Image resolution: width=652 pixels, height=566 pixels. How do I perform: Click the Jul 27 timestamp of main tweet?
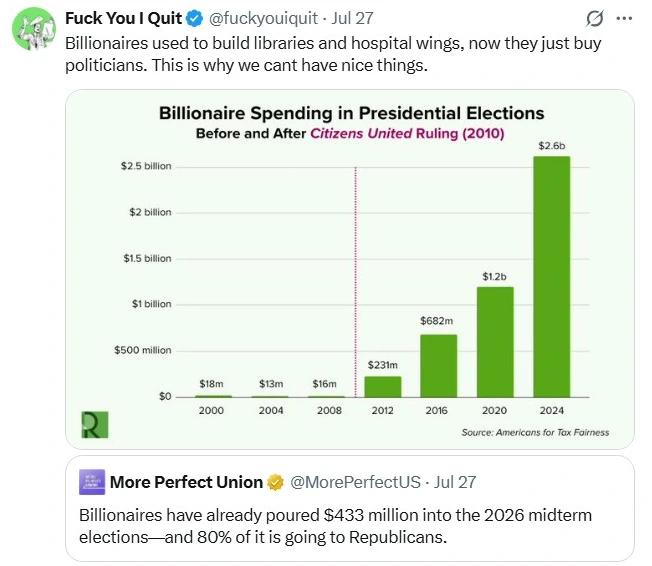coord(352,18)
